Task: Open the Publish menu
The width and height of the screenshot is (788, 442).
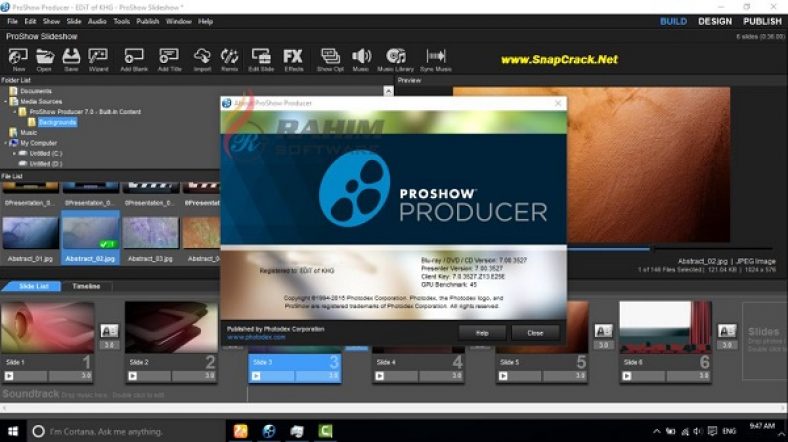Action: (x=147, y=21)
